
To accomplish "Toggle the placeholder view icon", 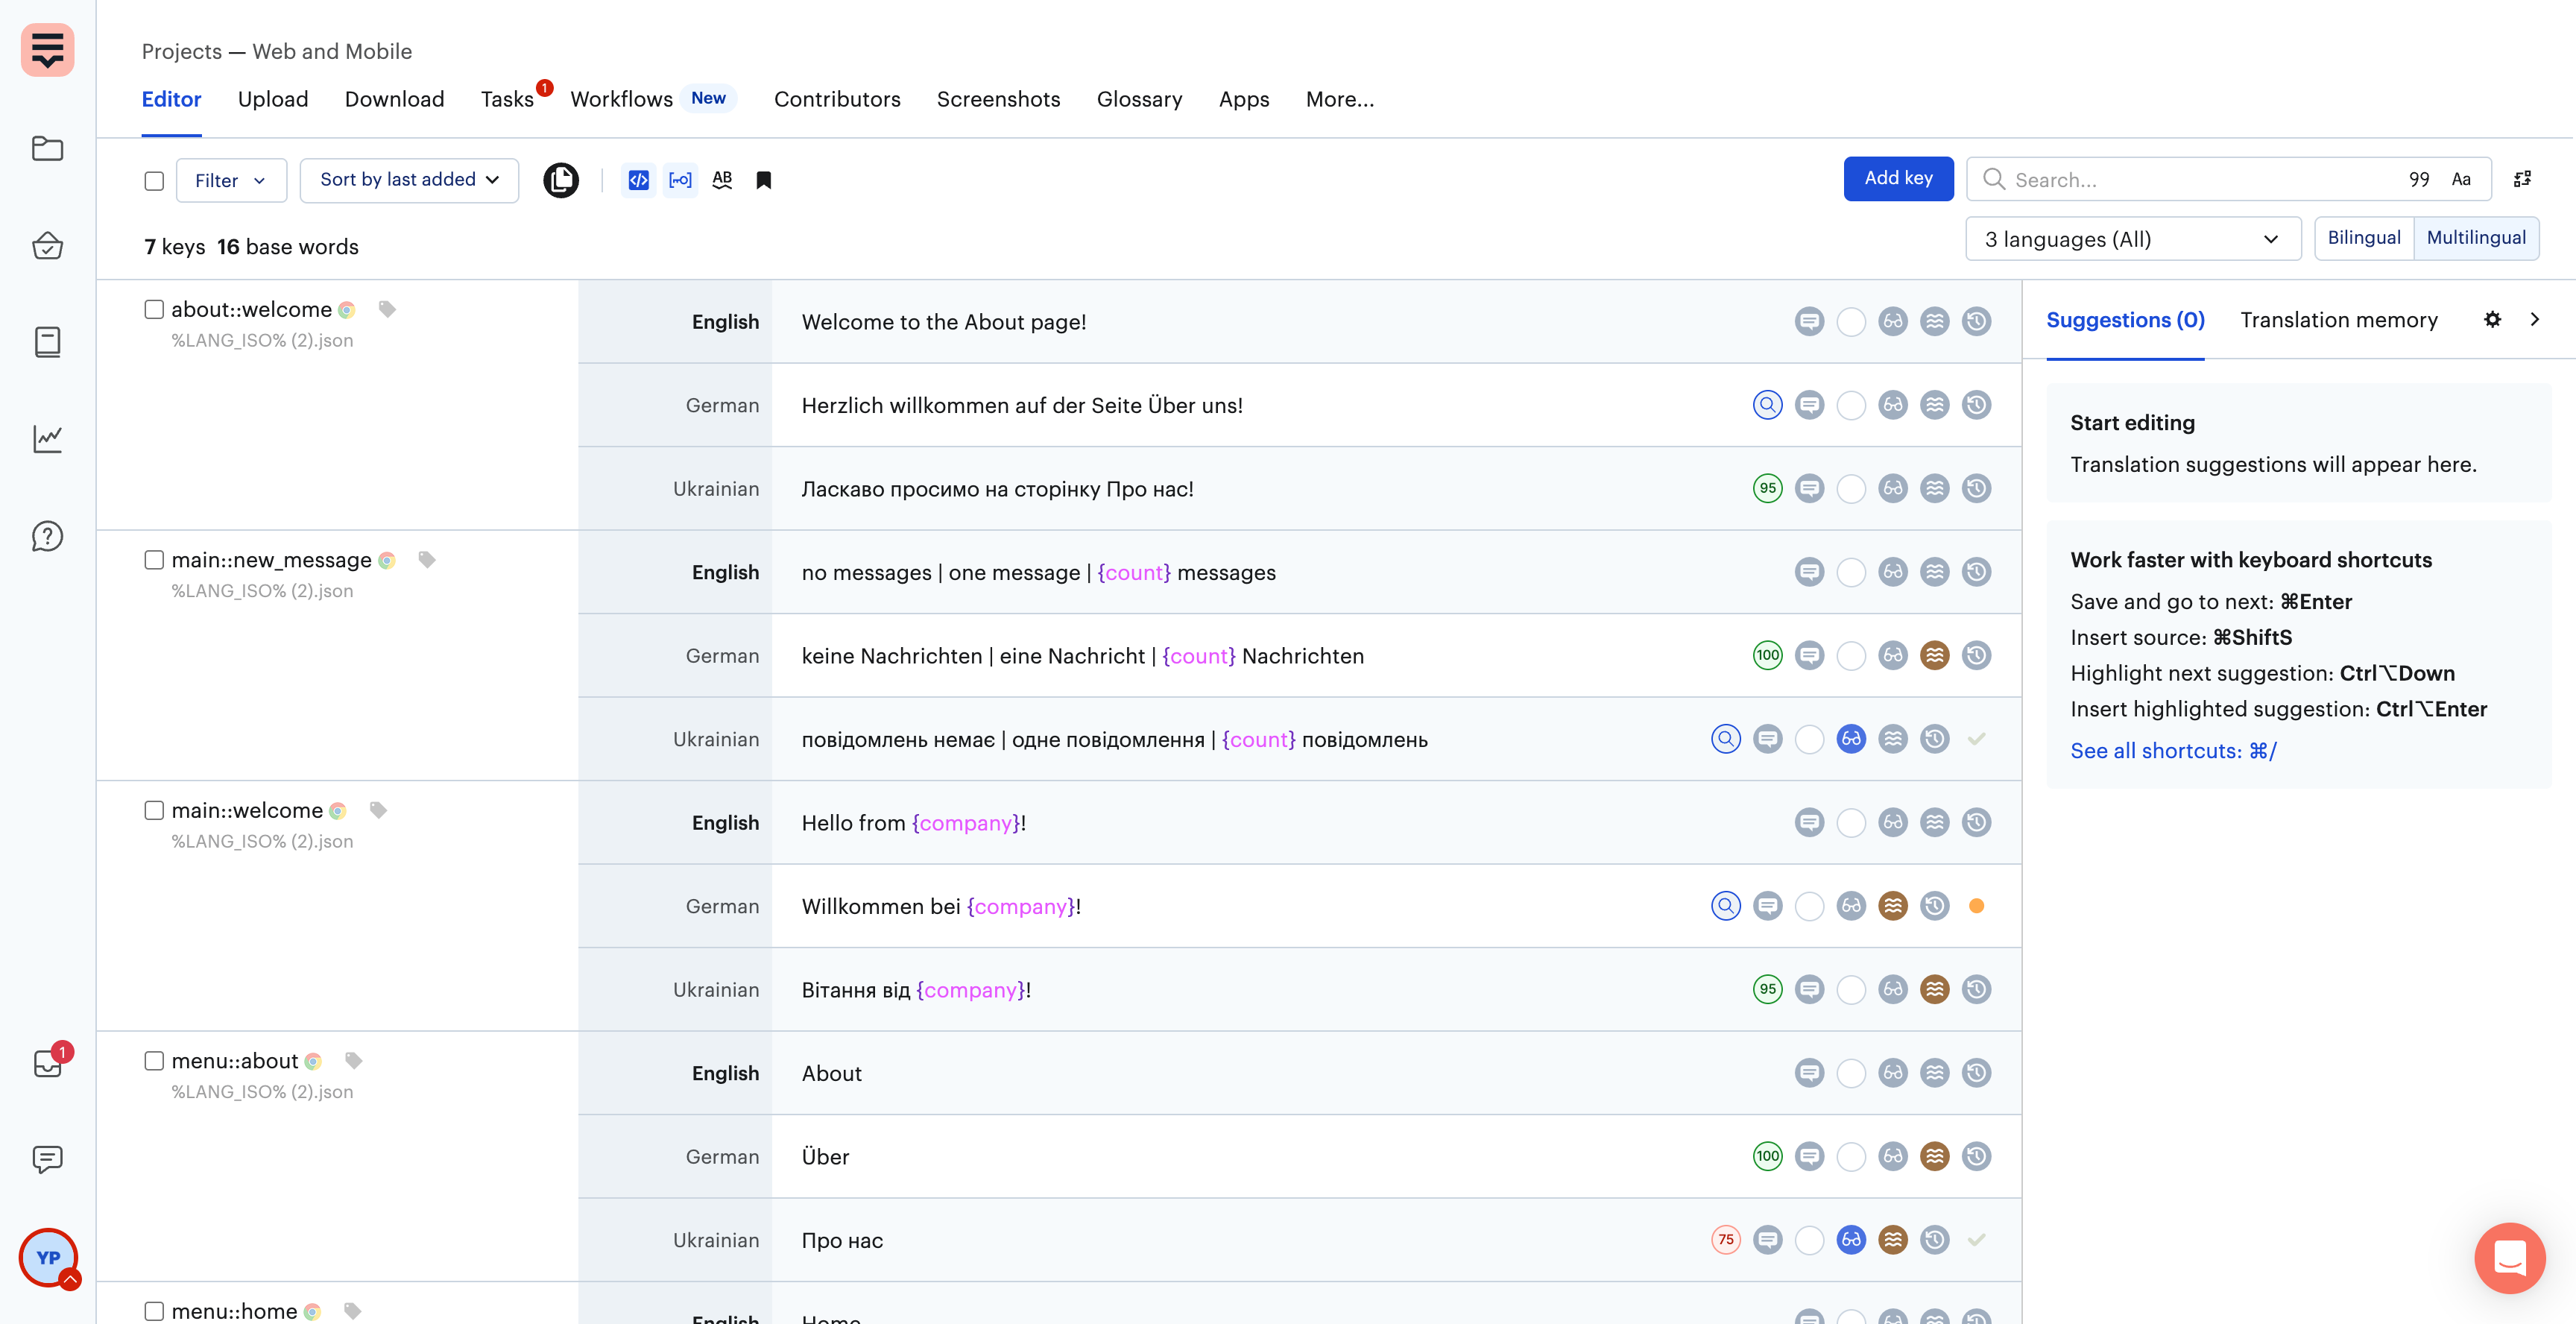I will point(680,180).
